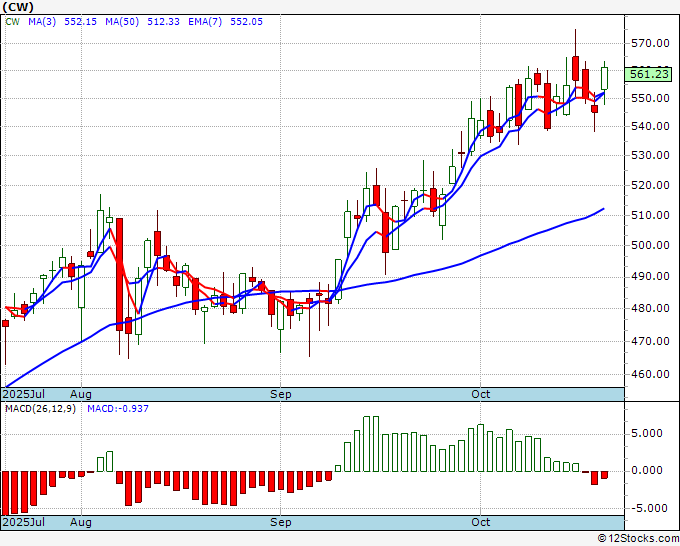Click the 510.00 price axis label
Screen dimensions: 680x546
pyautogui.click(x=650, y=215)
